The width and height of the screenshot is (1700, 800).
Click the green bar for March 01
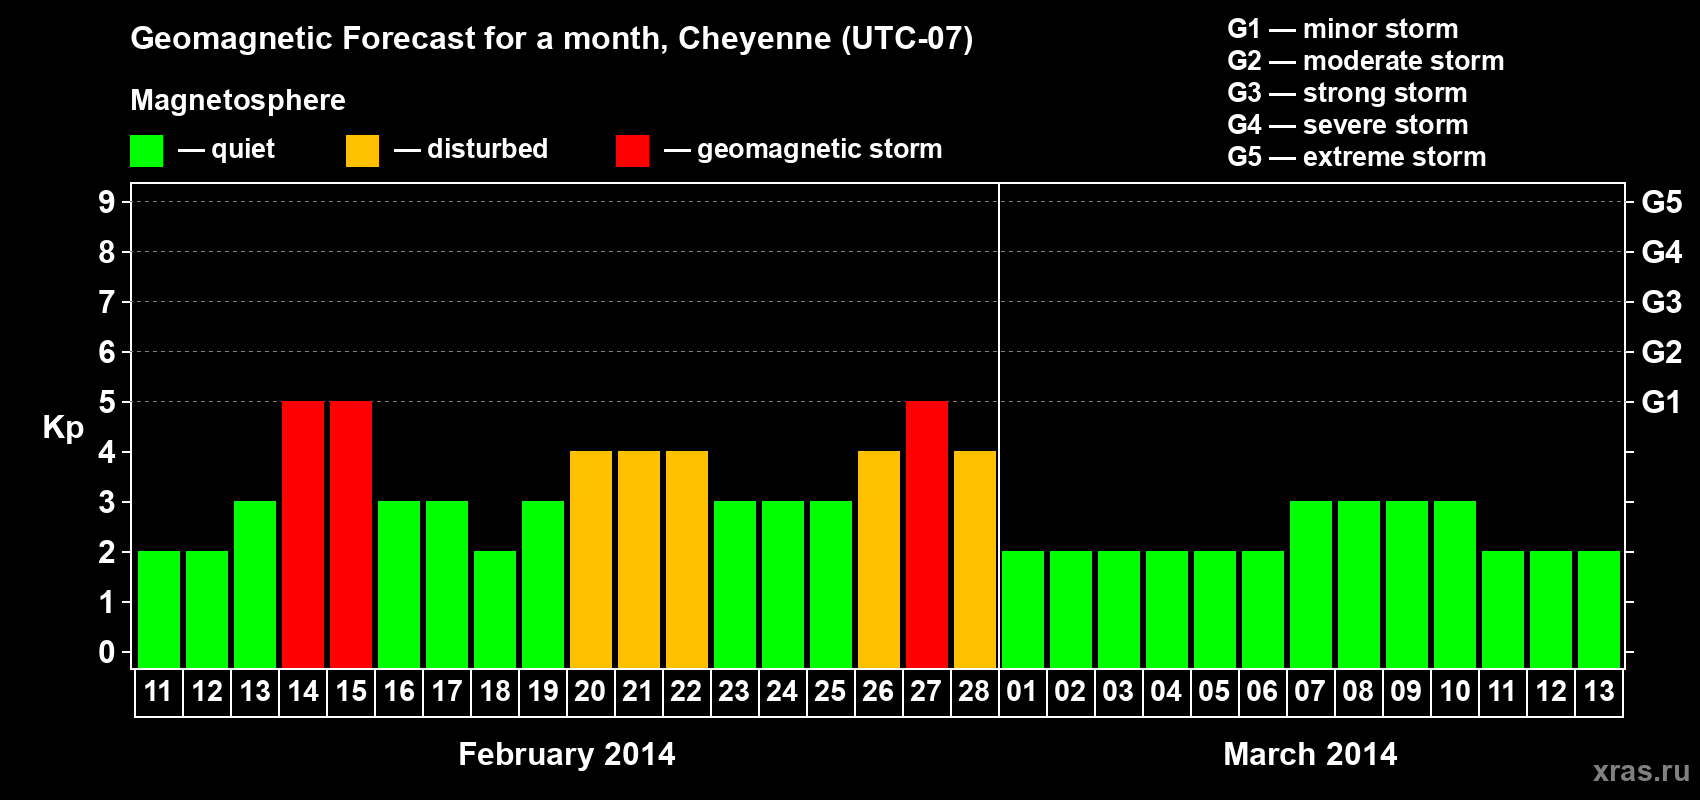click(1023, 609)
